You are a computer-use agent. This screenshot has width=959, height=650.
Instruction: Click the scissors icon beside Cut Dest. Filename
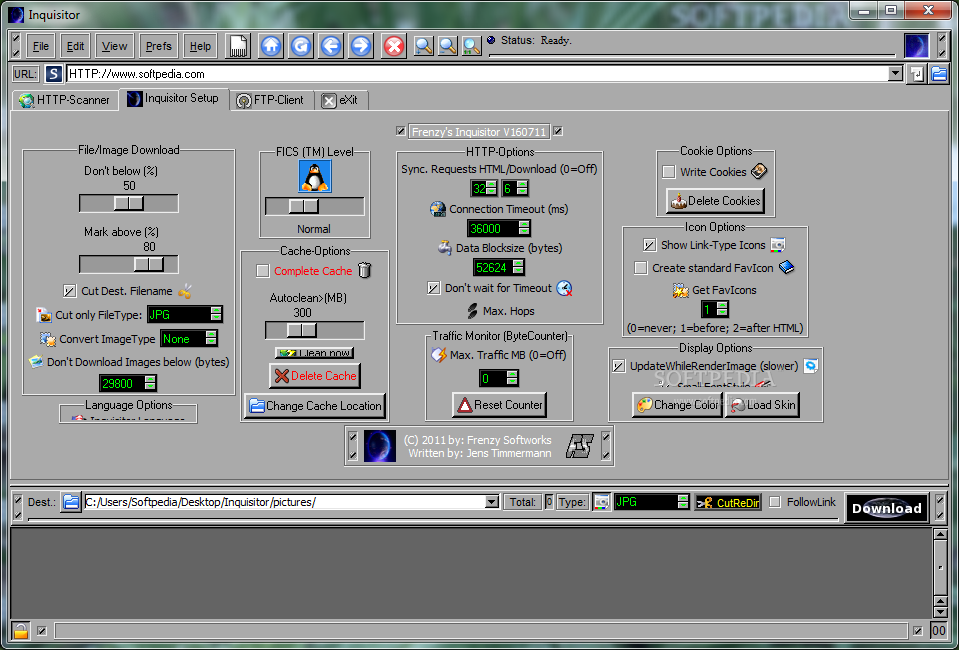[x=185, y=291]
